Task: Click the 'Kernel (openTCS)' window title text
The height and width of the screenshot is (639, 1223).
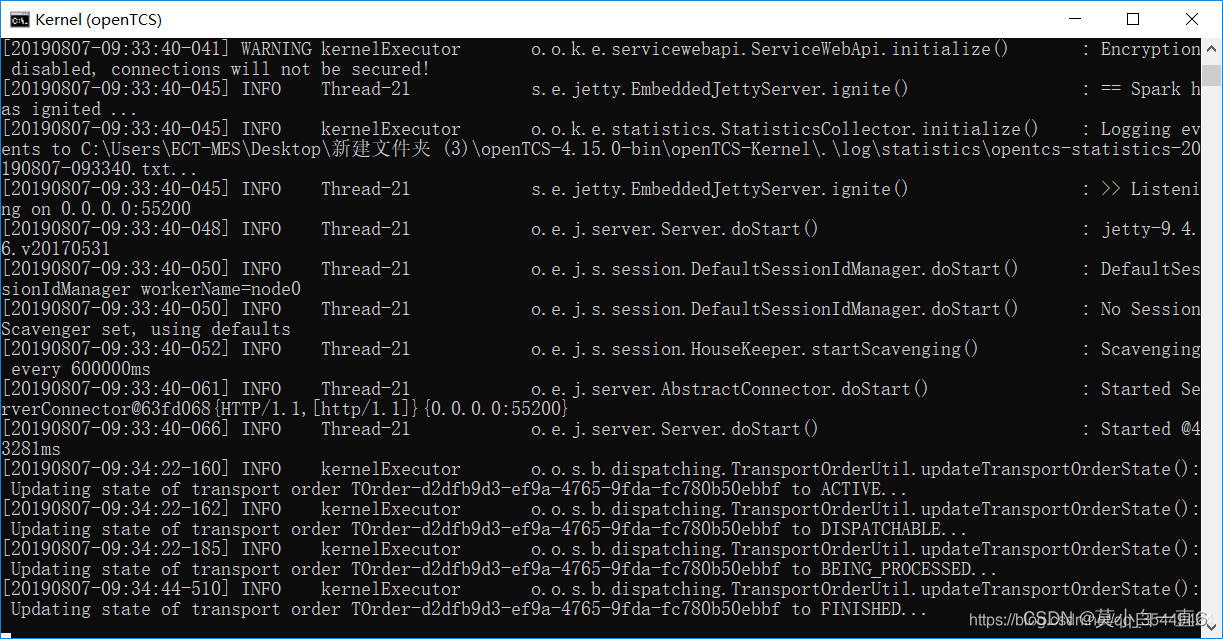Action: click(98, 19)
